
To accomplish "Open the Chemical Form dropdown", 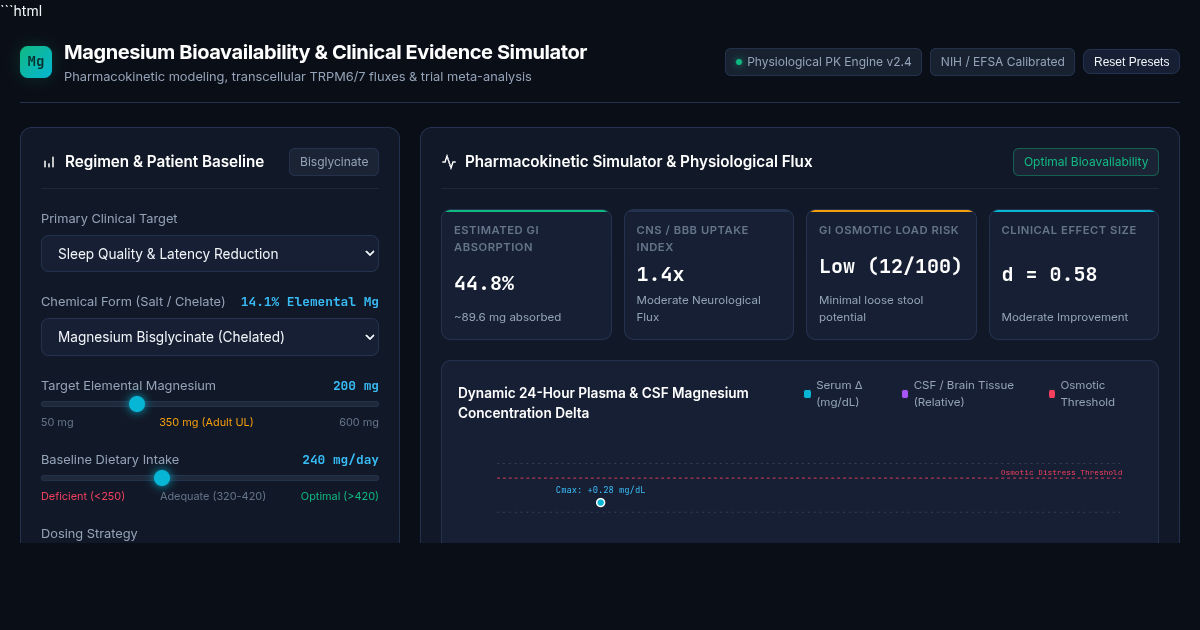I will [x=210, y=337].
